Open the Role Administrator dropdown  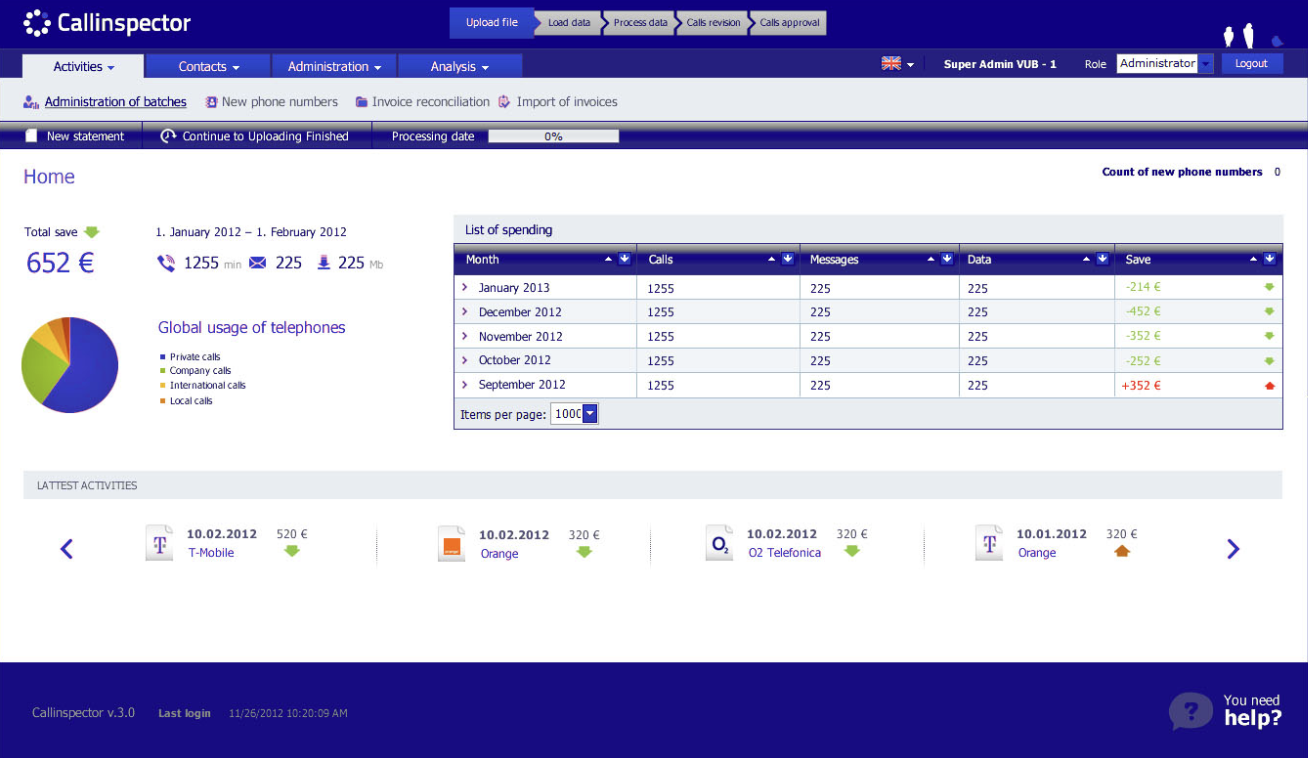[x=1206, y=63]
